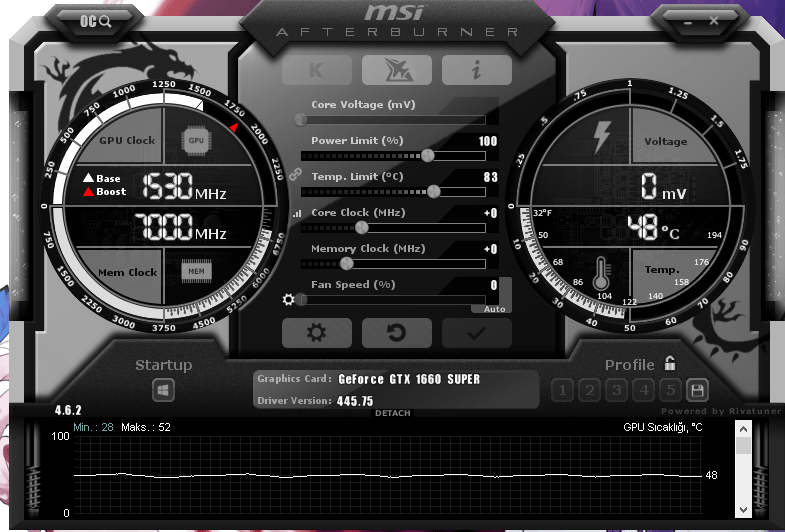Viewport: 785px width, 532px height.
Task: Select profile slot 1
Action: [562, 390]
